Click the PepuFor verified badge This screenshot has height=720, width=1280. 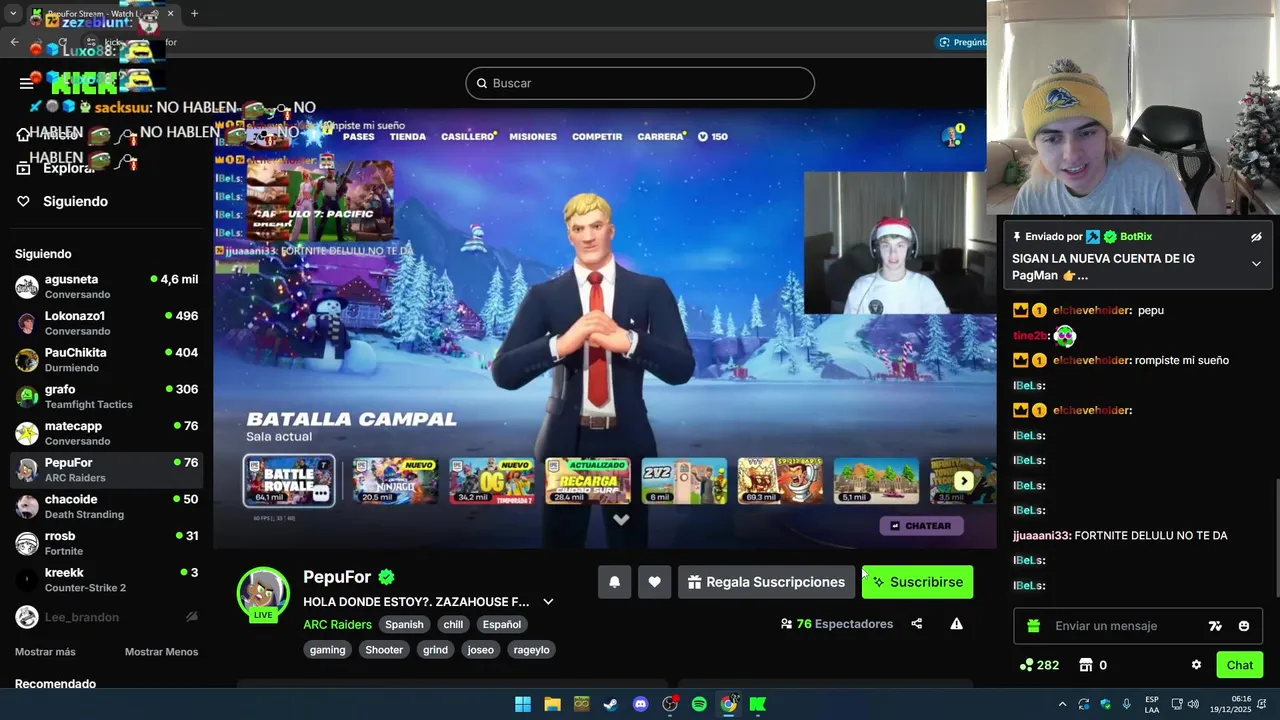click(x=386, y=577)
